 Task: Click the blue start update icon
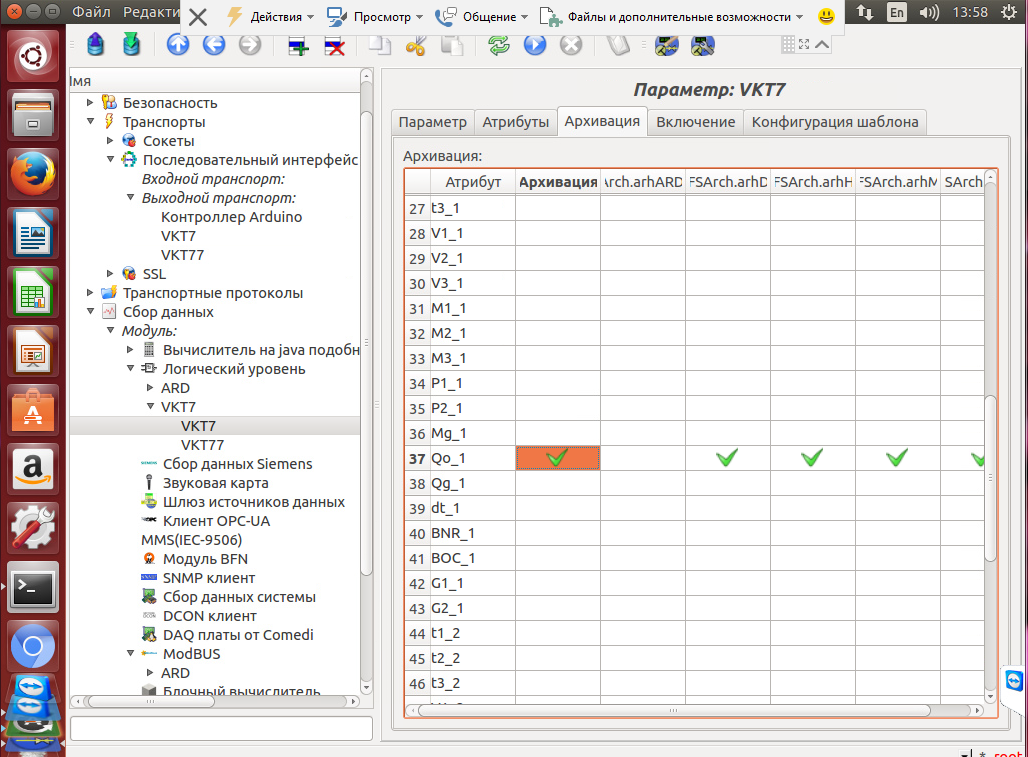[x=534, y=45]
